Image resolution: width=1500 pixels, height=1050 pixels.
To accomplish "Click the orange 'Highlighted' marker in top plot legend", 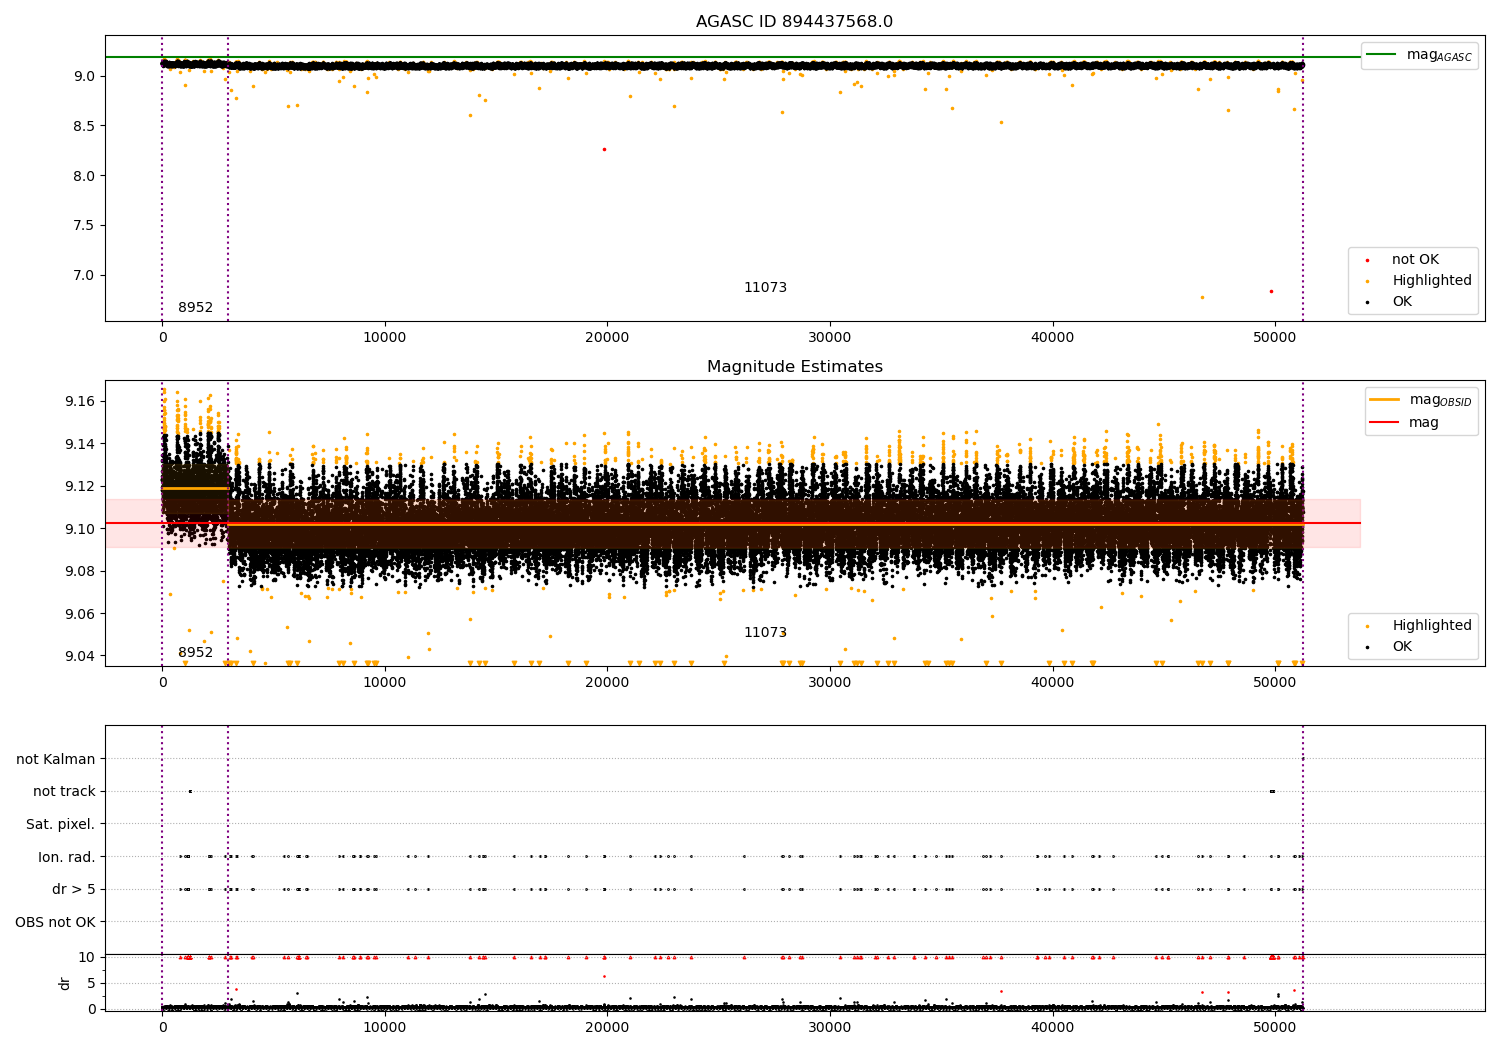I will (x=1368, y=281).
